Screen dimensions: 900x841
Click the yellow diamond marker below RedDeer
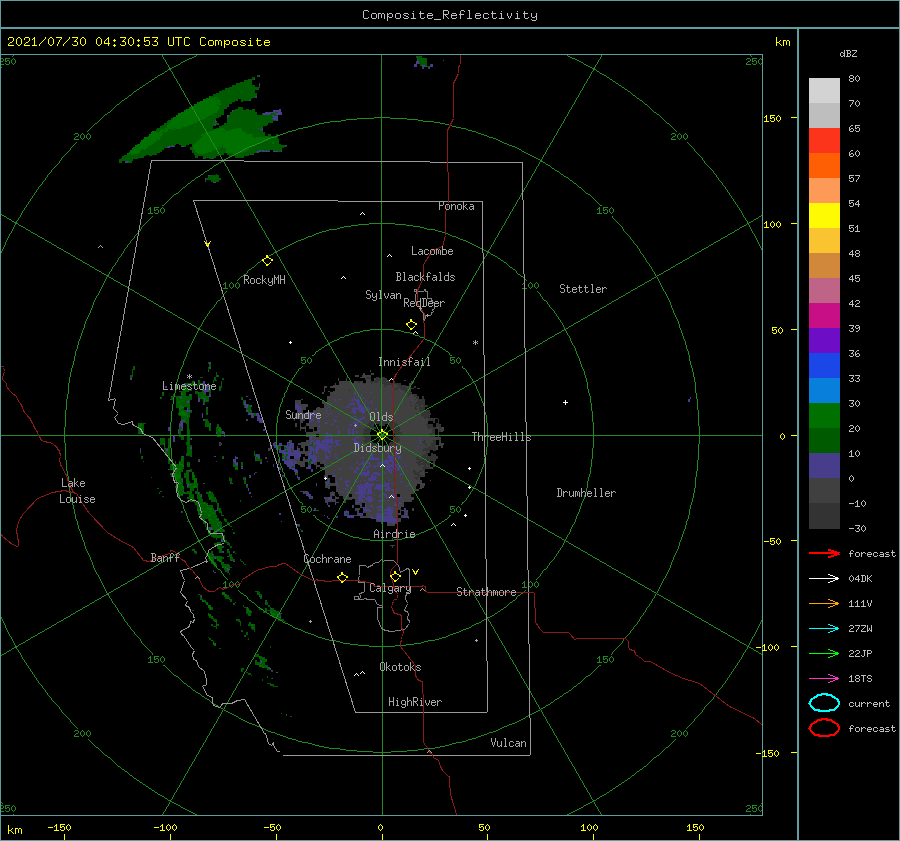(x=411, y=325)
